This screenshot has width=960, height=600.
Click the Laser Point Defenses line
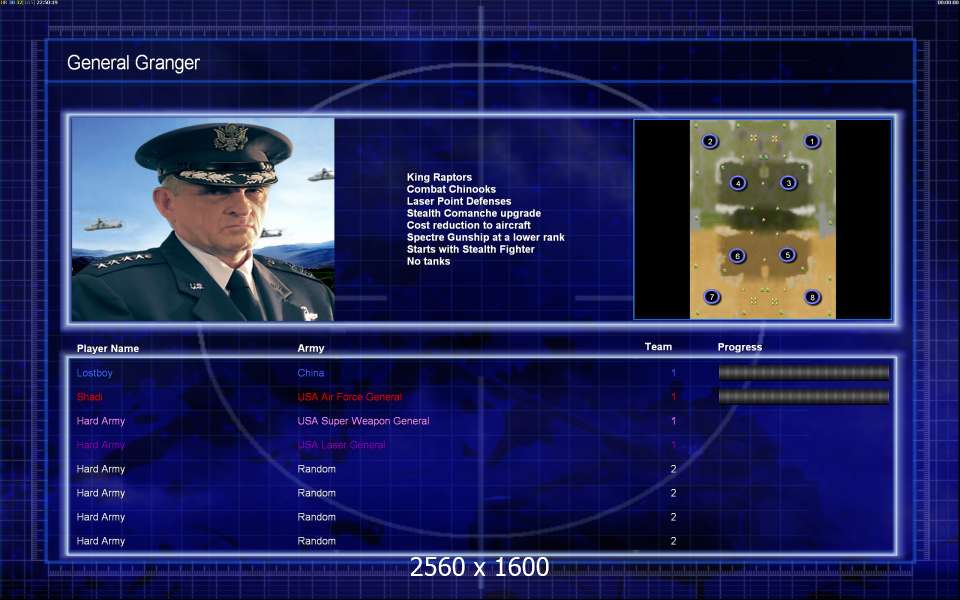coord(459,201)
